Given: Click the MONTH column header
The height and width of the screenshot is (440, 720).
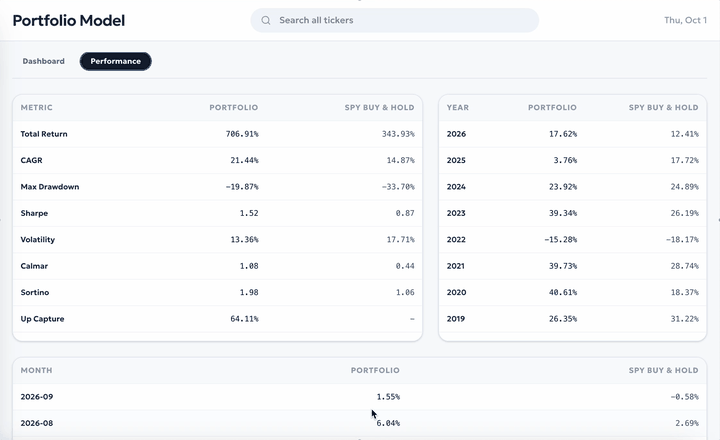Looking at the screenshot, I should (36, 370).
